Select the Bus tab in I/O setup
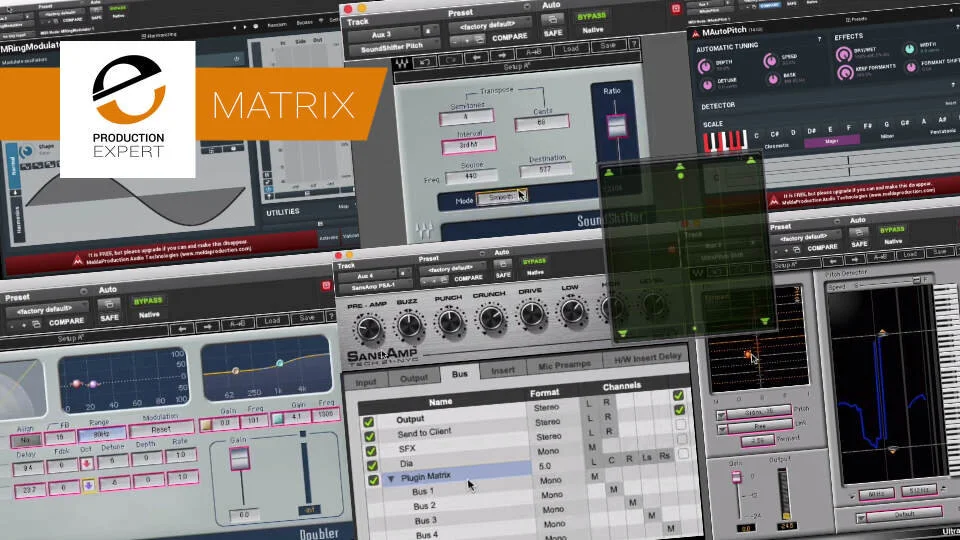 460,373
